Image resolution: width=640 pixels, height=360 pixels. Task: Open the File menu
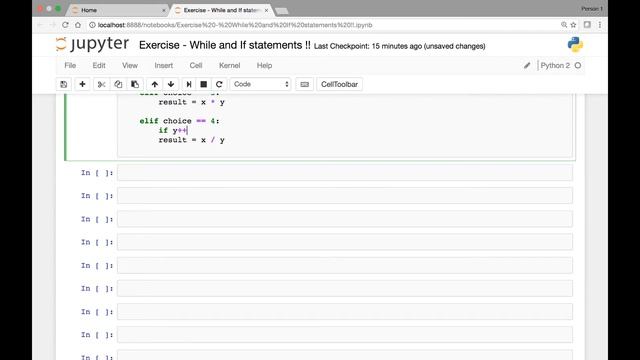(x=70, y=65)
